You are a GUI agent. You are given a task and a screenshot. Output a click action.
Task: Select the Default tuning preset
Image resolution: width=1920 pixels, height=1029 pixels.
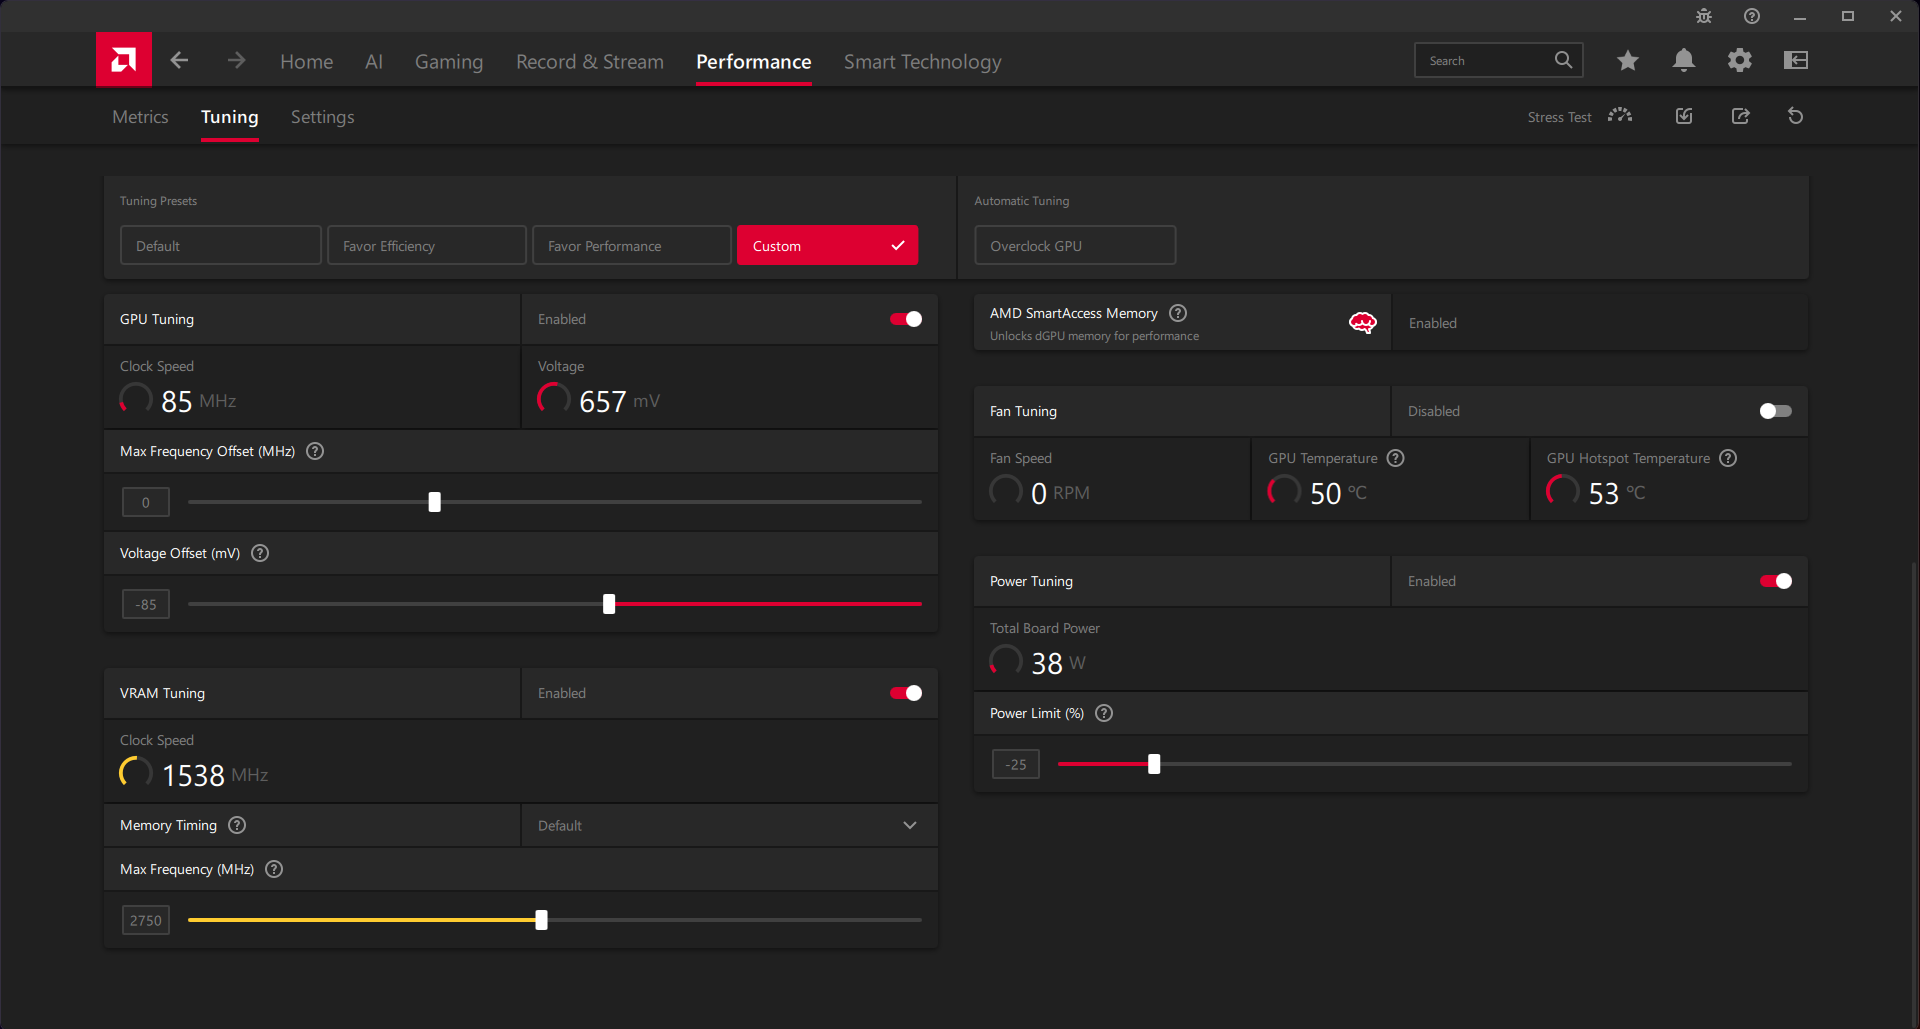coord(221,245)
